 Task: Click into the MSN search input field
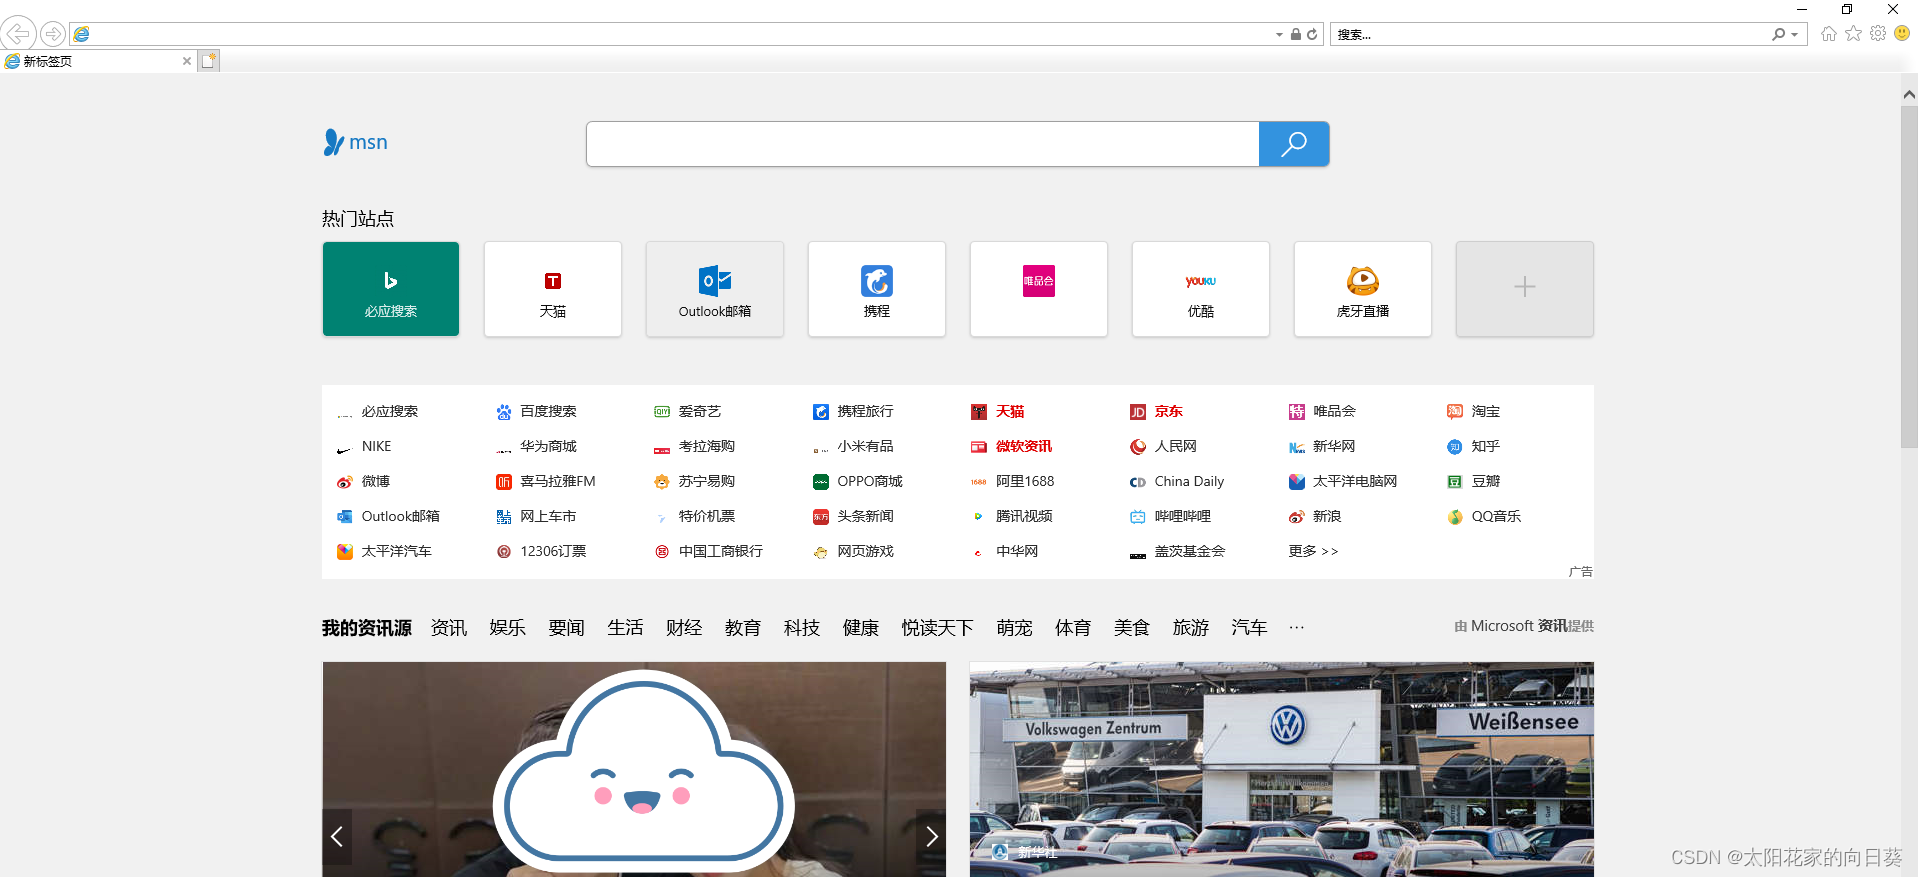923,144
